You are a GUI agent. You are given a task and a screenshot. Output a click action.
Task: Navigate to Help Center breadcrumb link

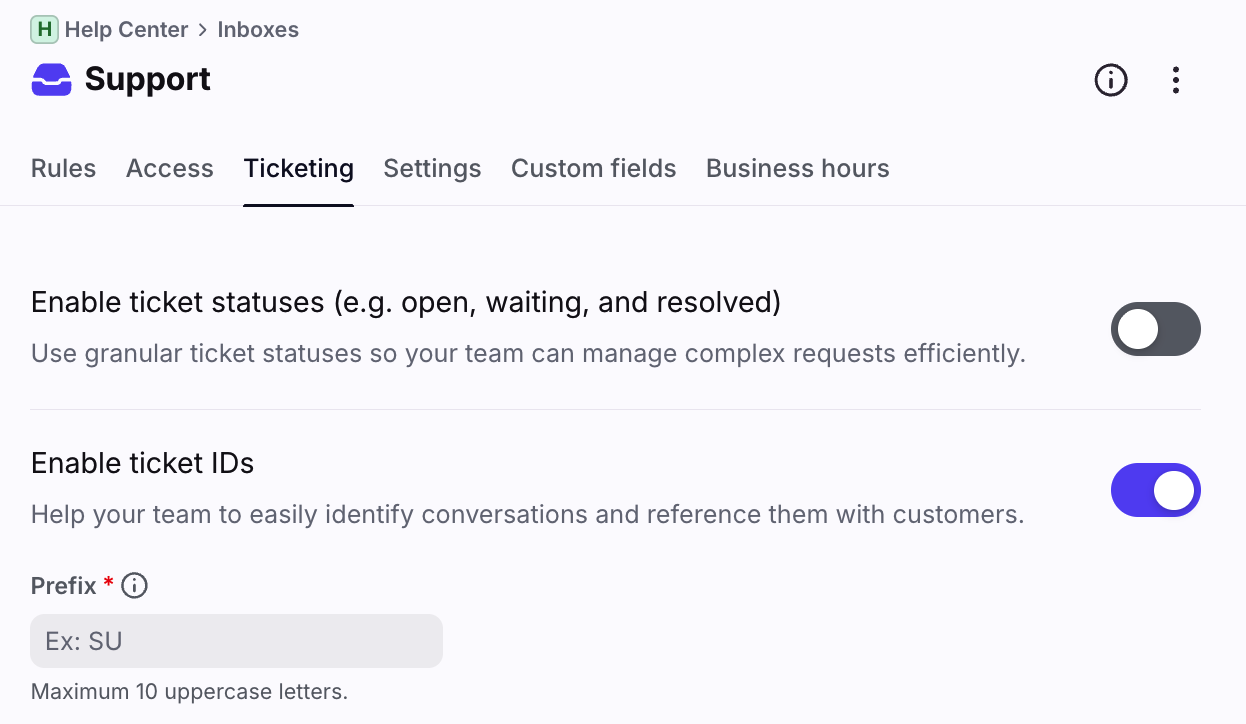tap(126, 30)
